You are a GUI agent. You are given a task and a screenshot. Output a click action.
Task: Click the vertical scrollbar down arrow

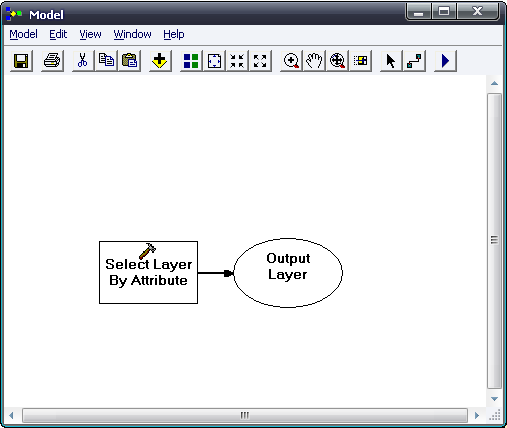pyautogui.click(x=494, y=399)
